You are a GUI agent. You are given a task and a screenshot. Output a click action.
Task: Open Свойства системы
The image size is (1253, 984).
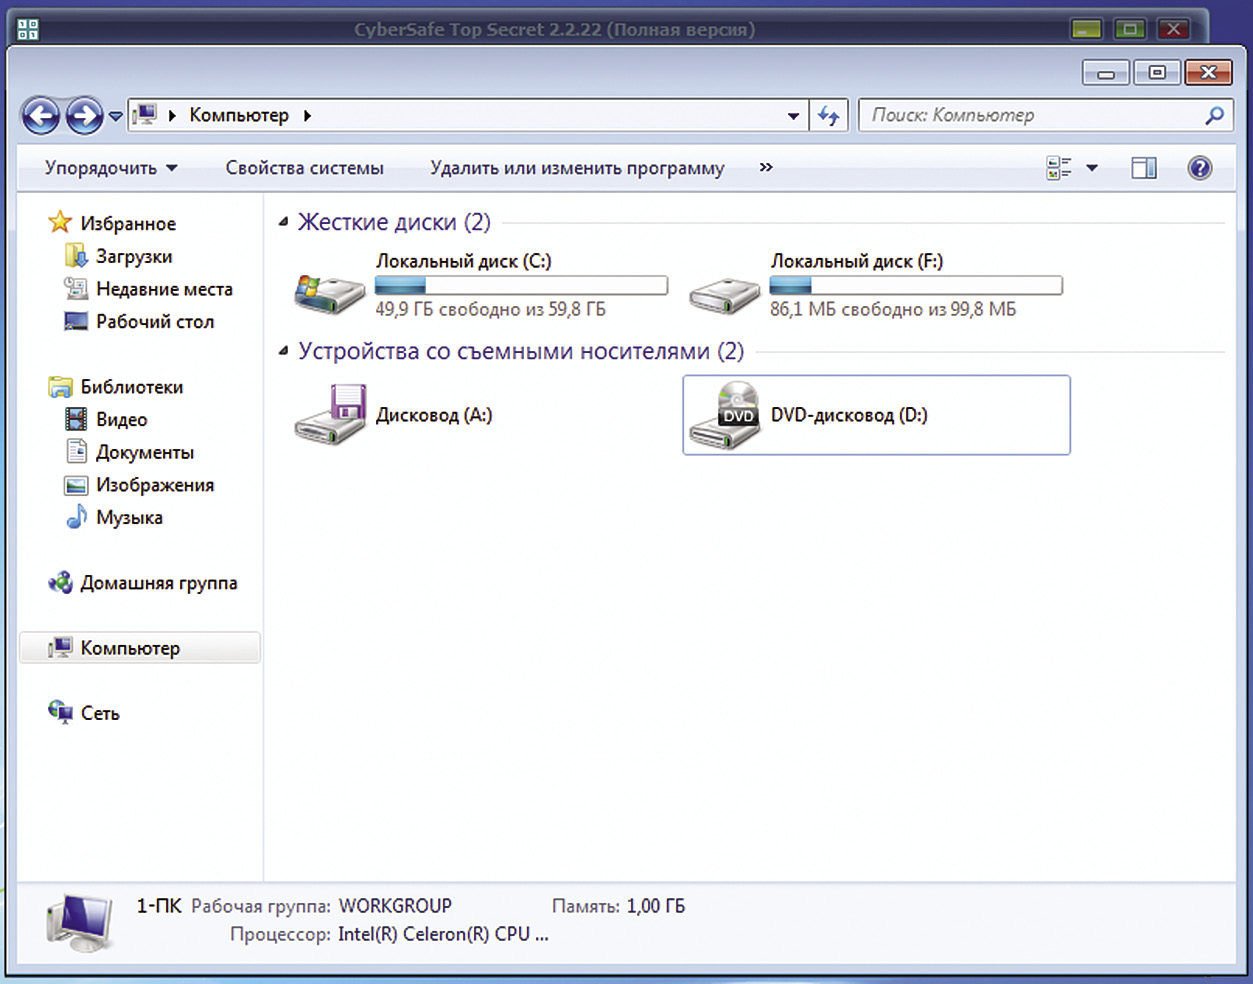coord(304,168)
